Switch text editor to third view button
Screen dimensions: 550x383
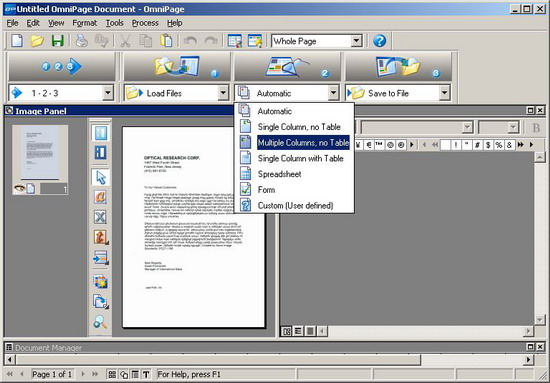310,331
